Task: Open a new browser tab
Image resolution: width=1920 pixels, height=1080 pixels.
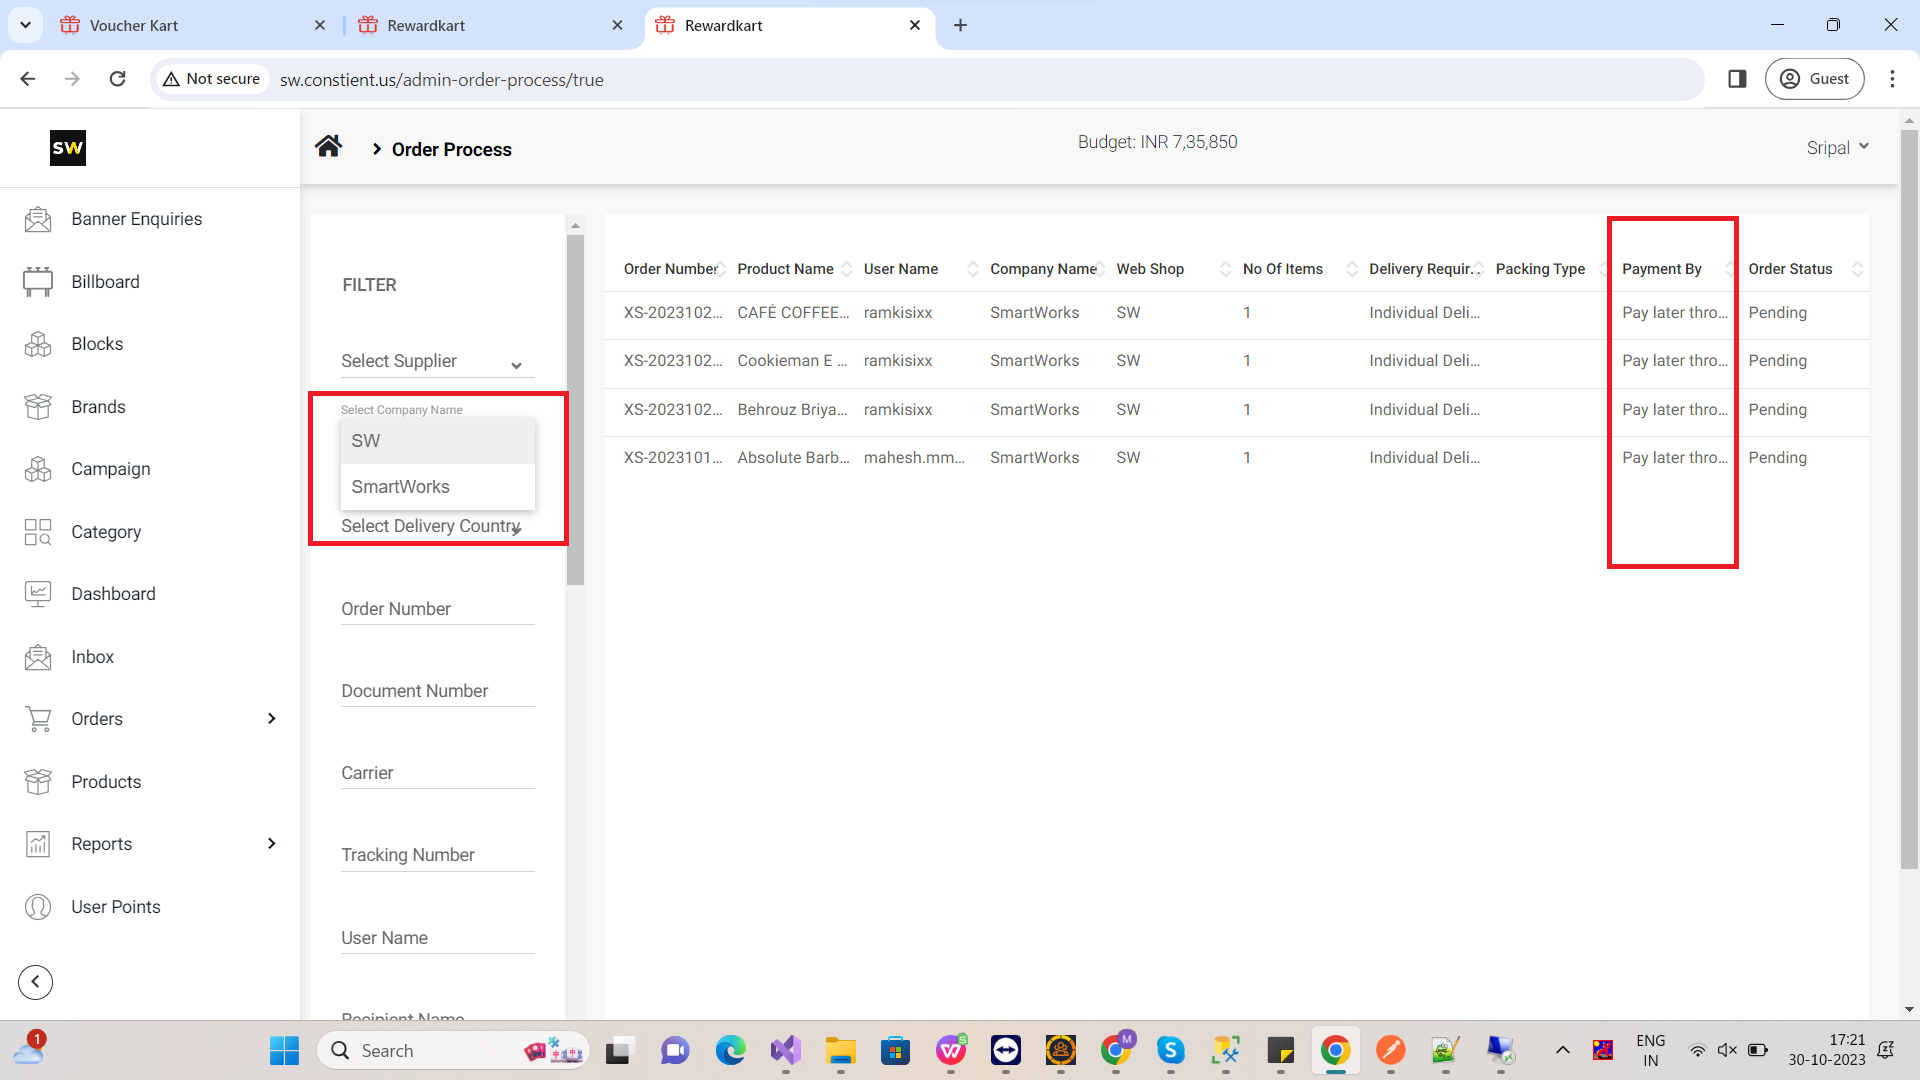Action: click(x=960, y=25)
